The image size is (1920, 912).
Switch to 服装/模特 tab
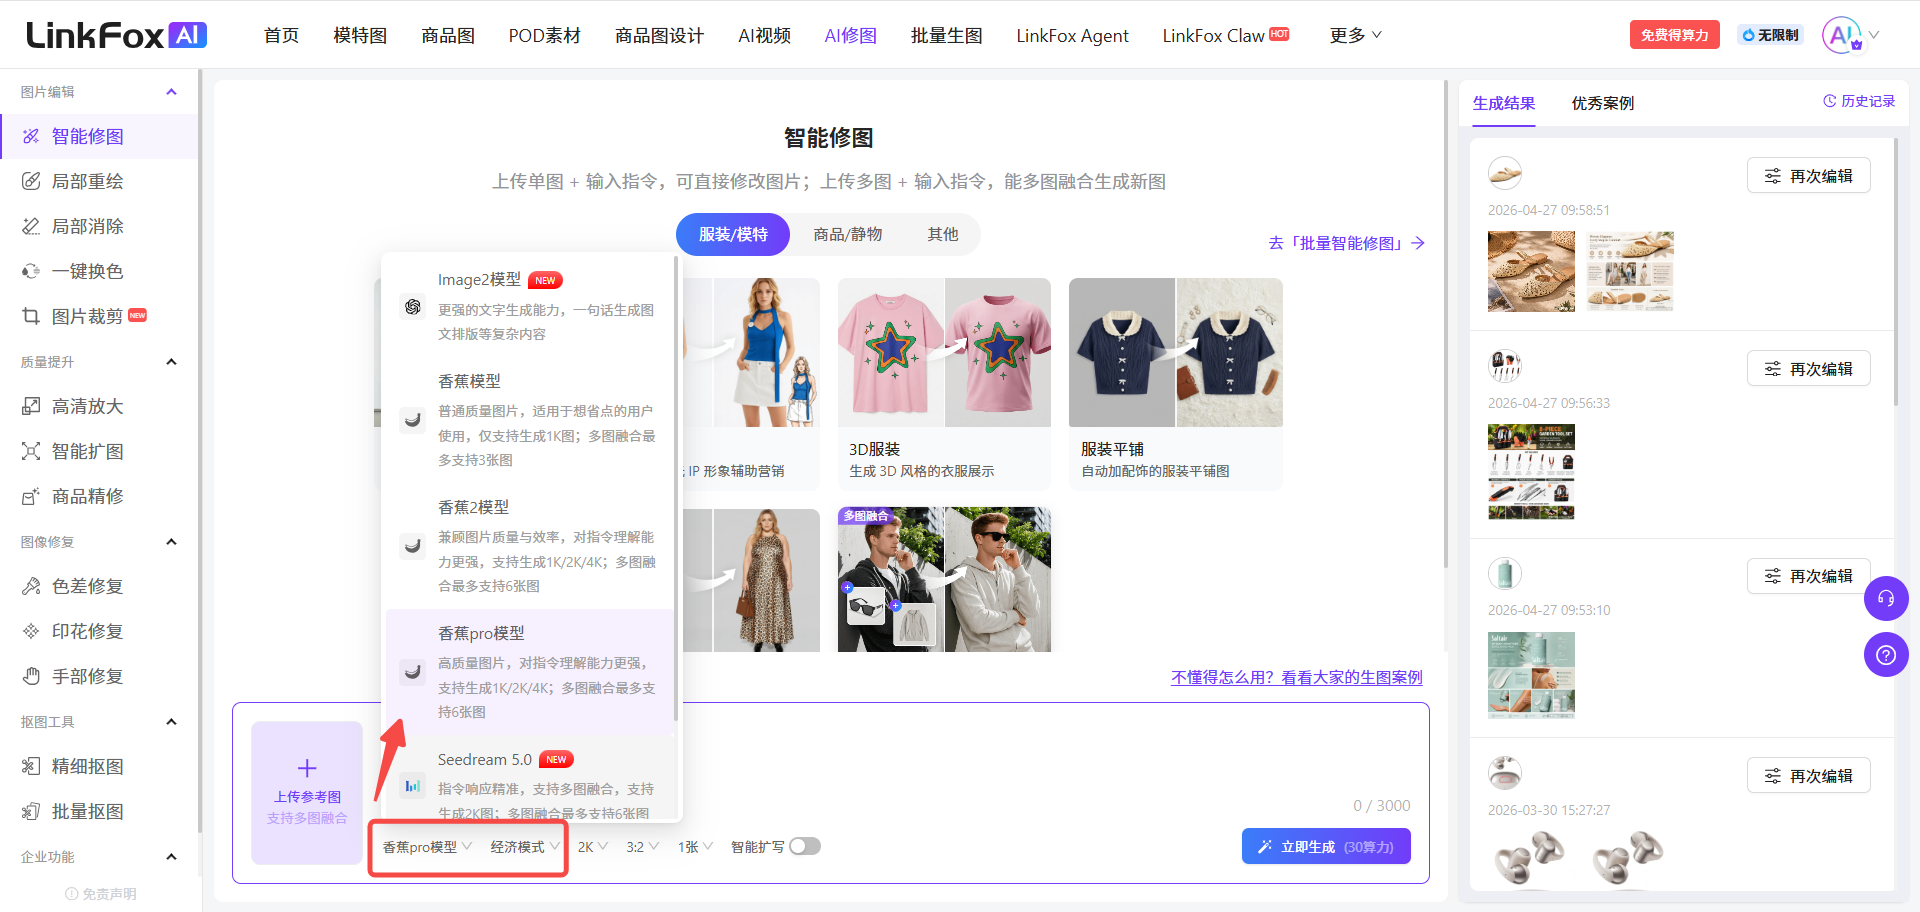(x=733, y=234)
